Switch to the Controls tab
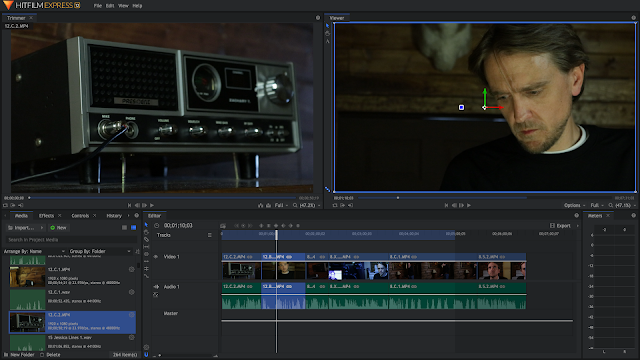Viewport: 640px width, 360px height. (x=80, y=216)
